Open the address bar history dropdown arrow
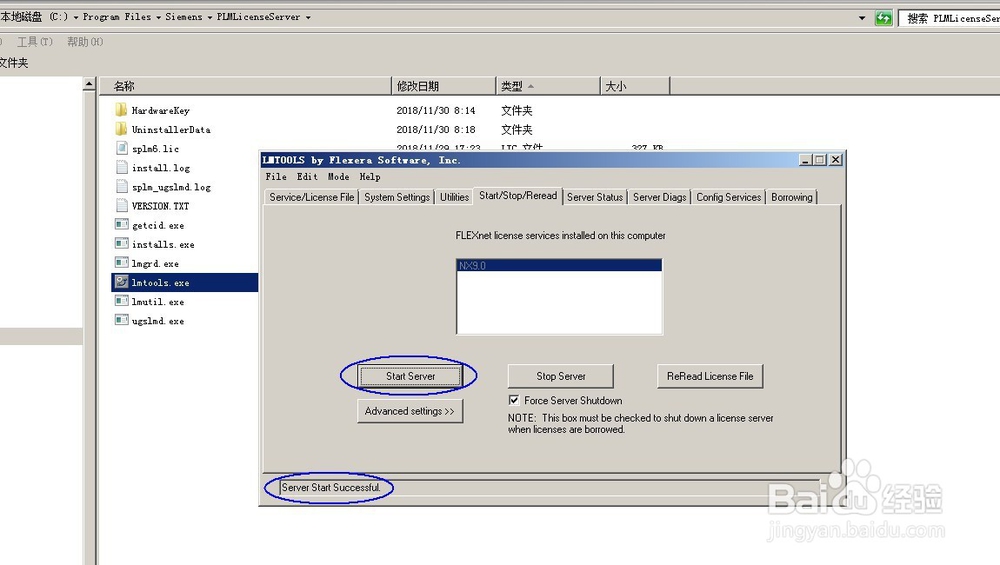The height and width of the screenshot is (565, 1000). point(862,18)
